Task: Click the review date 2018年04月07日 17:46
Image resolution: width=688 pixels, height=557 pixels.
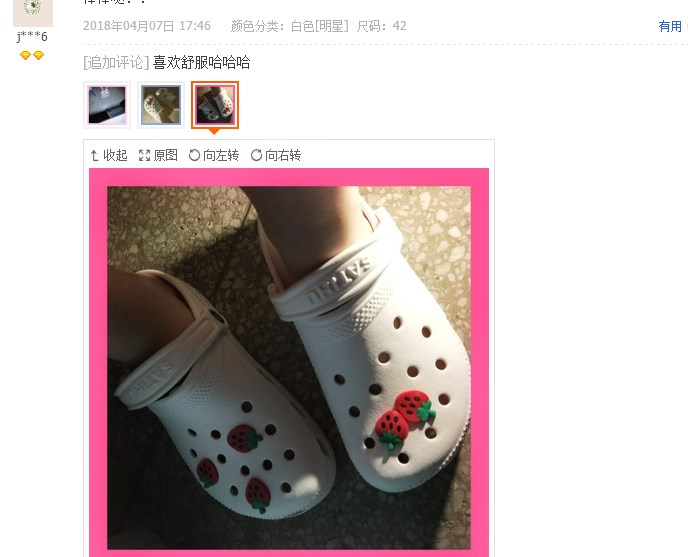Action: 147,26
